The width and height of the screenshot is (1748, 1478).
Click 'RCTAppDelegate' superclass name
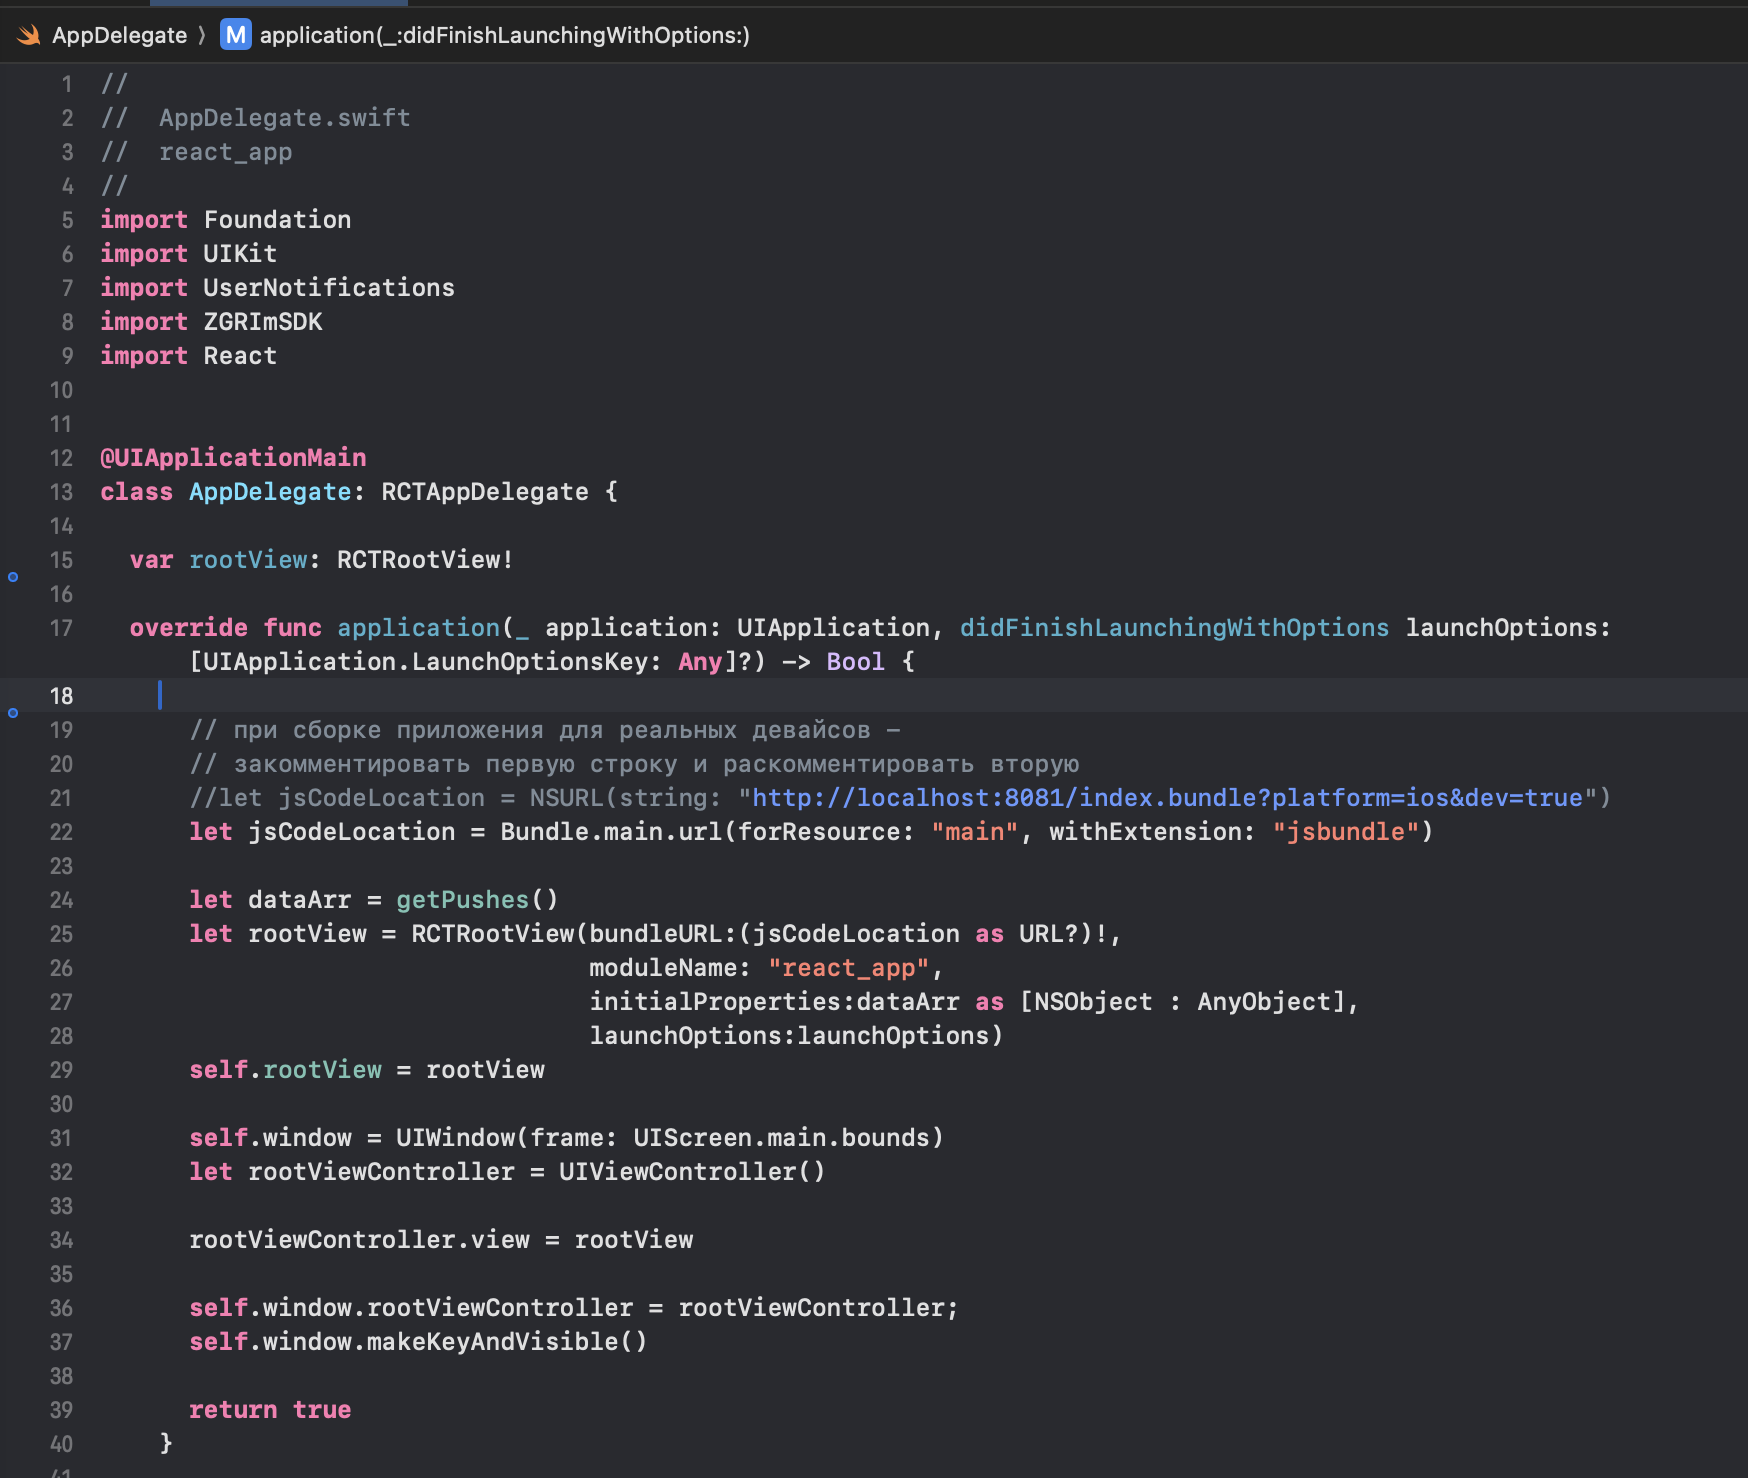pos(485,492)
